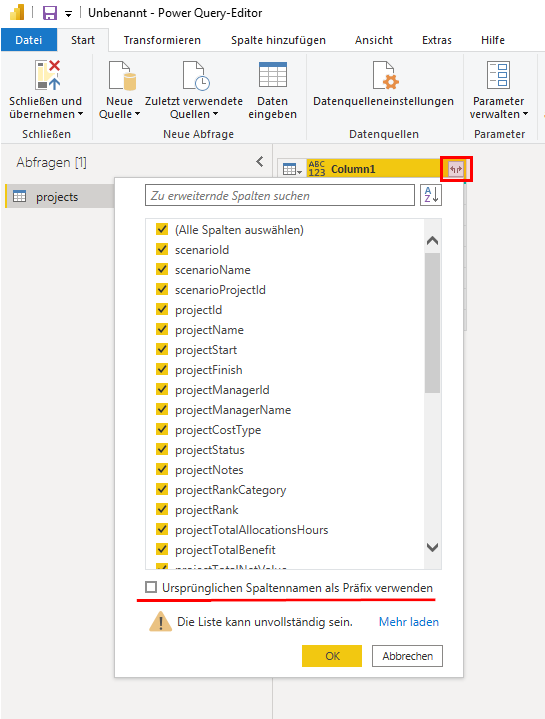
Task: Uncheck the projectManagerId checkbox
Action: (x=162, y=389)
